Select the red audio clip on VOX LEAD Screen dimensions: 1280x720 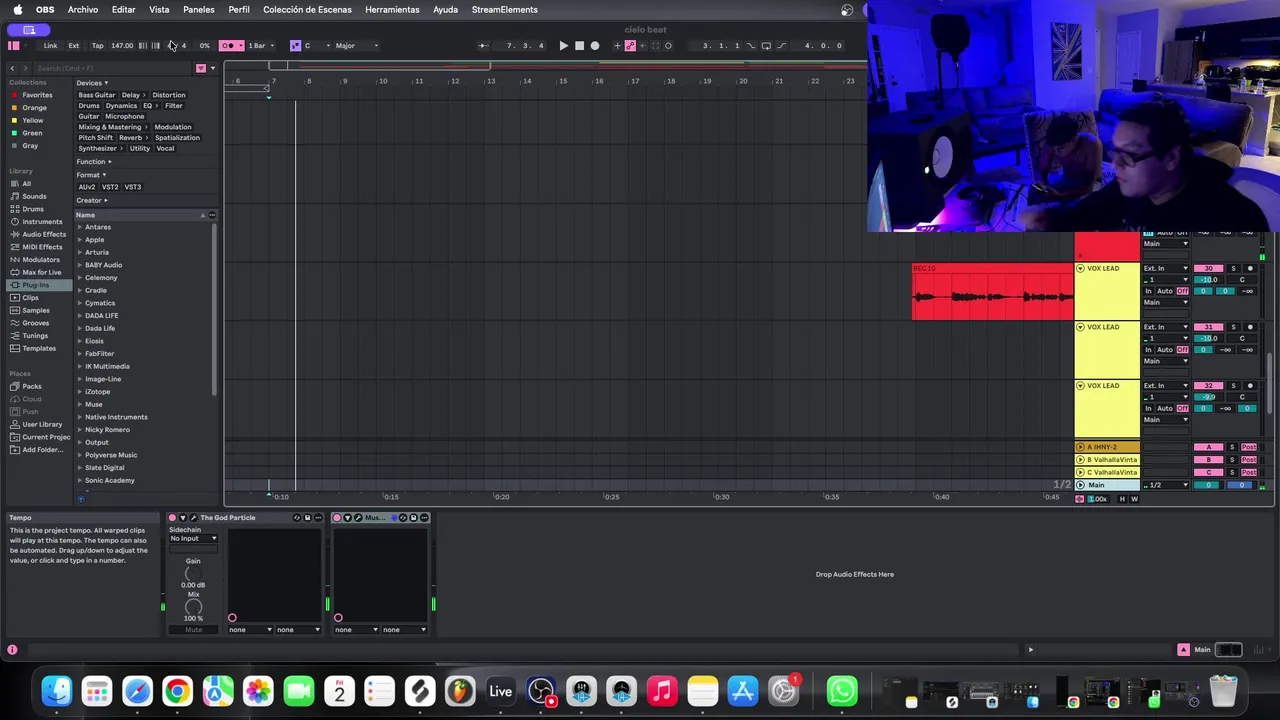click(x=992, y=292)
